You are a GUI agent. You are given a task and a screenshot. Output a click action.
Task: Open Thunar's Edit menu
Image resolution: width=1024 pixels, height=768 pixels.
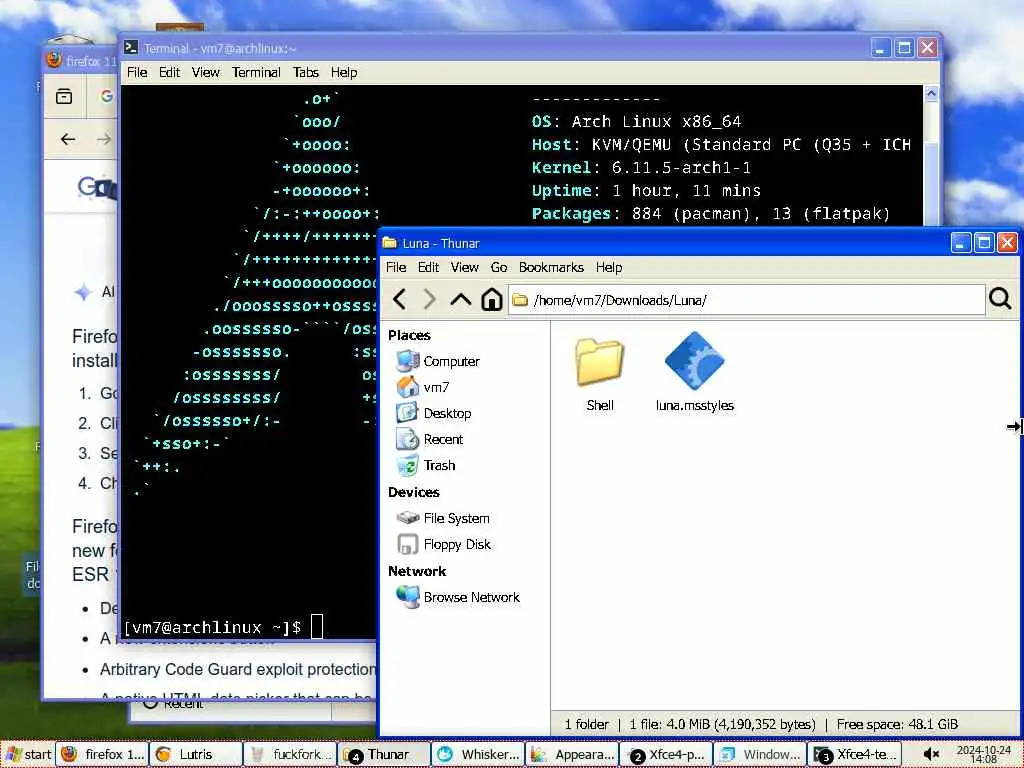click(428, 267)
